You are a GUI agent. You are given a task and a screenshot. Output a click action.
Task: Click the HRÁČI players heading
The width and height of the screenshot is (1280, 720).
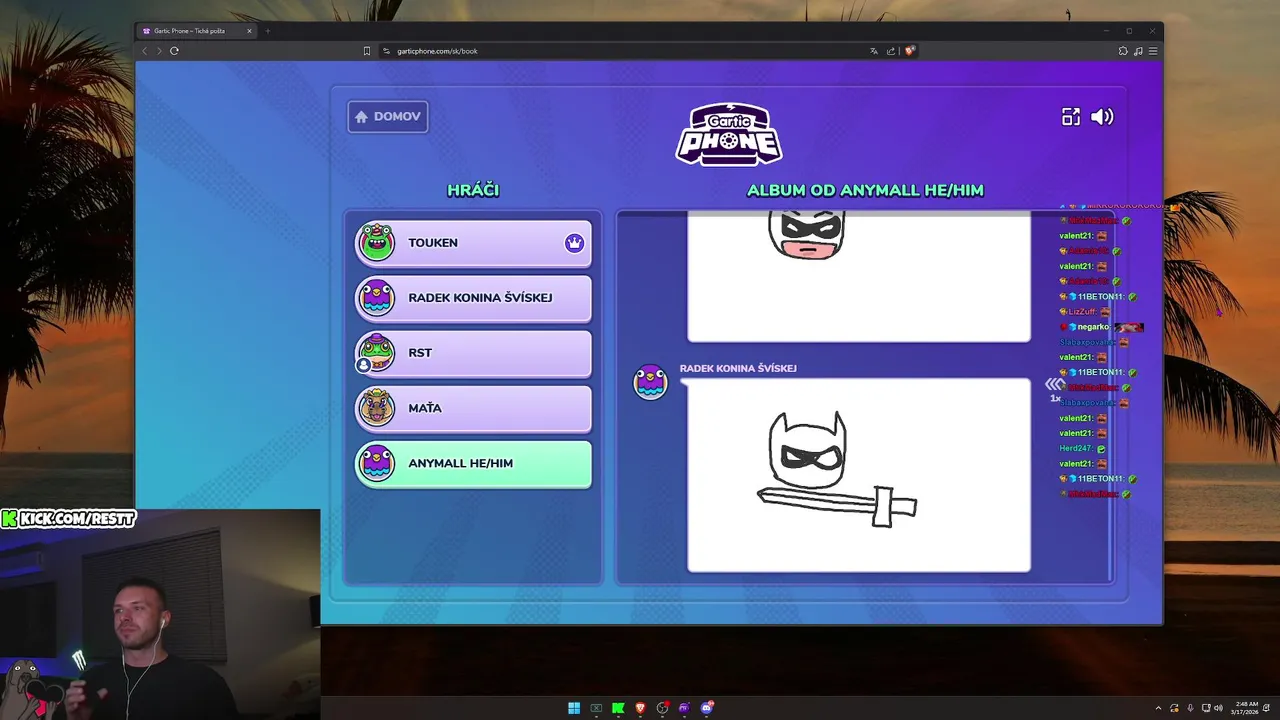pos(473,190)
